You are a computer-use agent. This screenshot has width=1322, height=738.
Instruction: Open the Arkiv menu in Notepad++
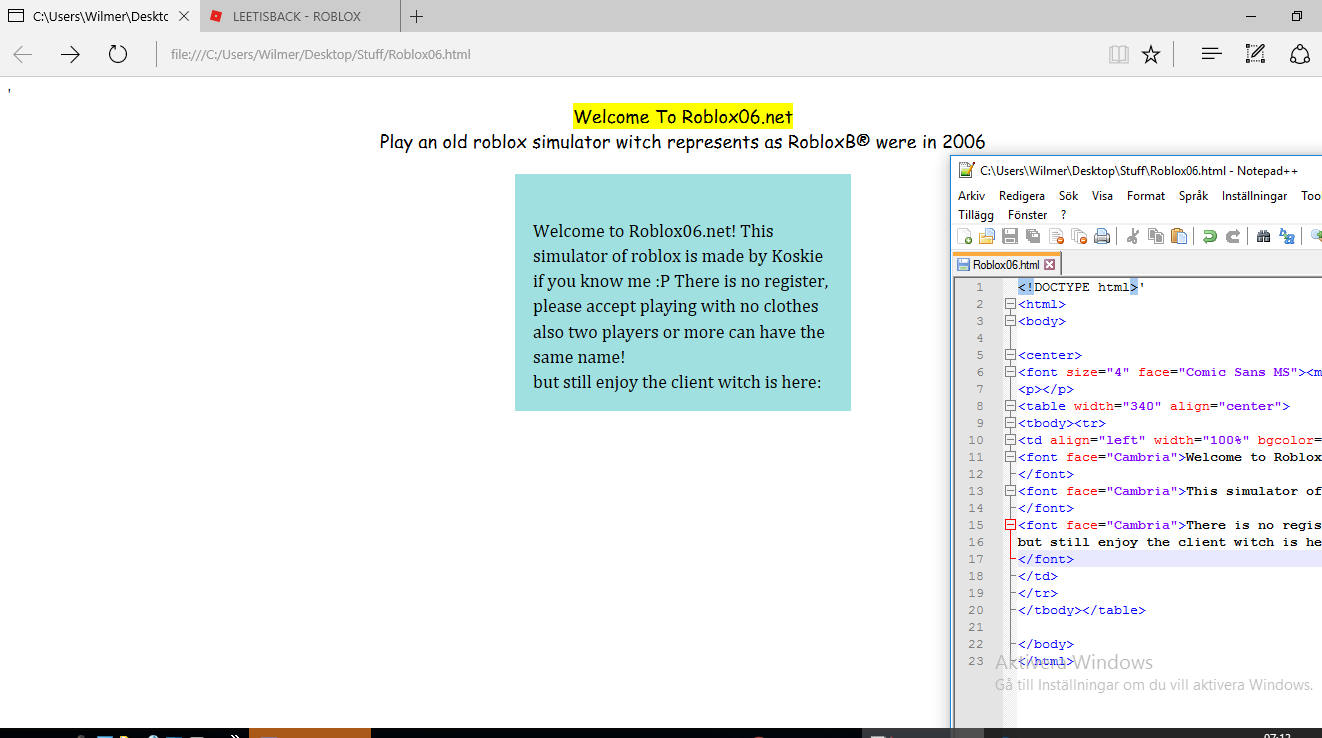tap(971, 196)
